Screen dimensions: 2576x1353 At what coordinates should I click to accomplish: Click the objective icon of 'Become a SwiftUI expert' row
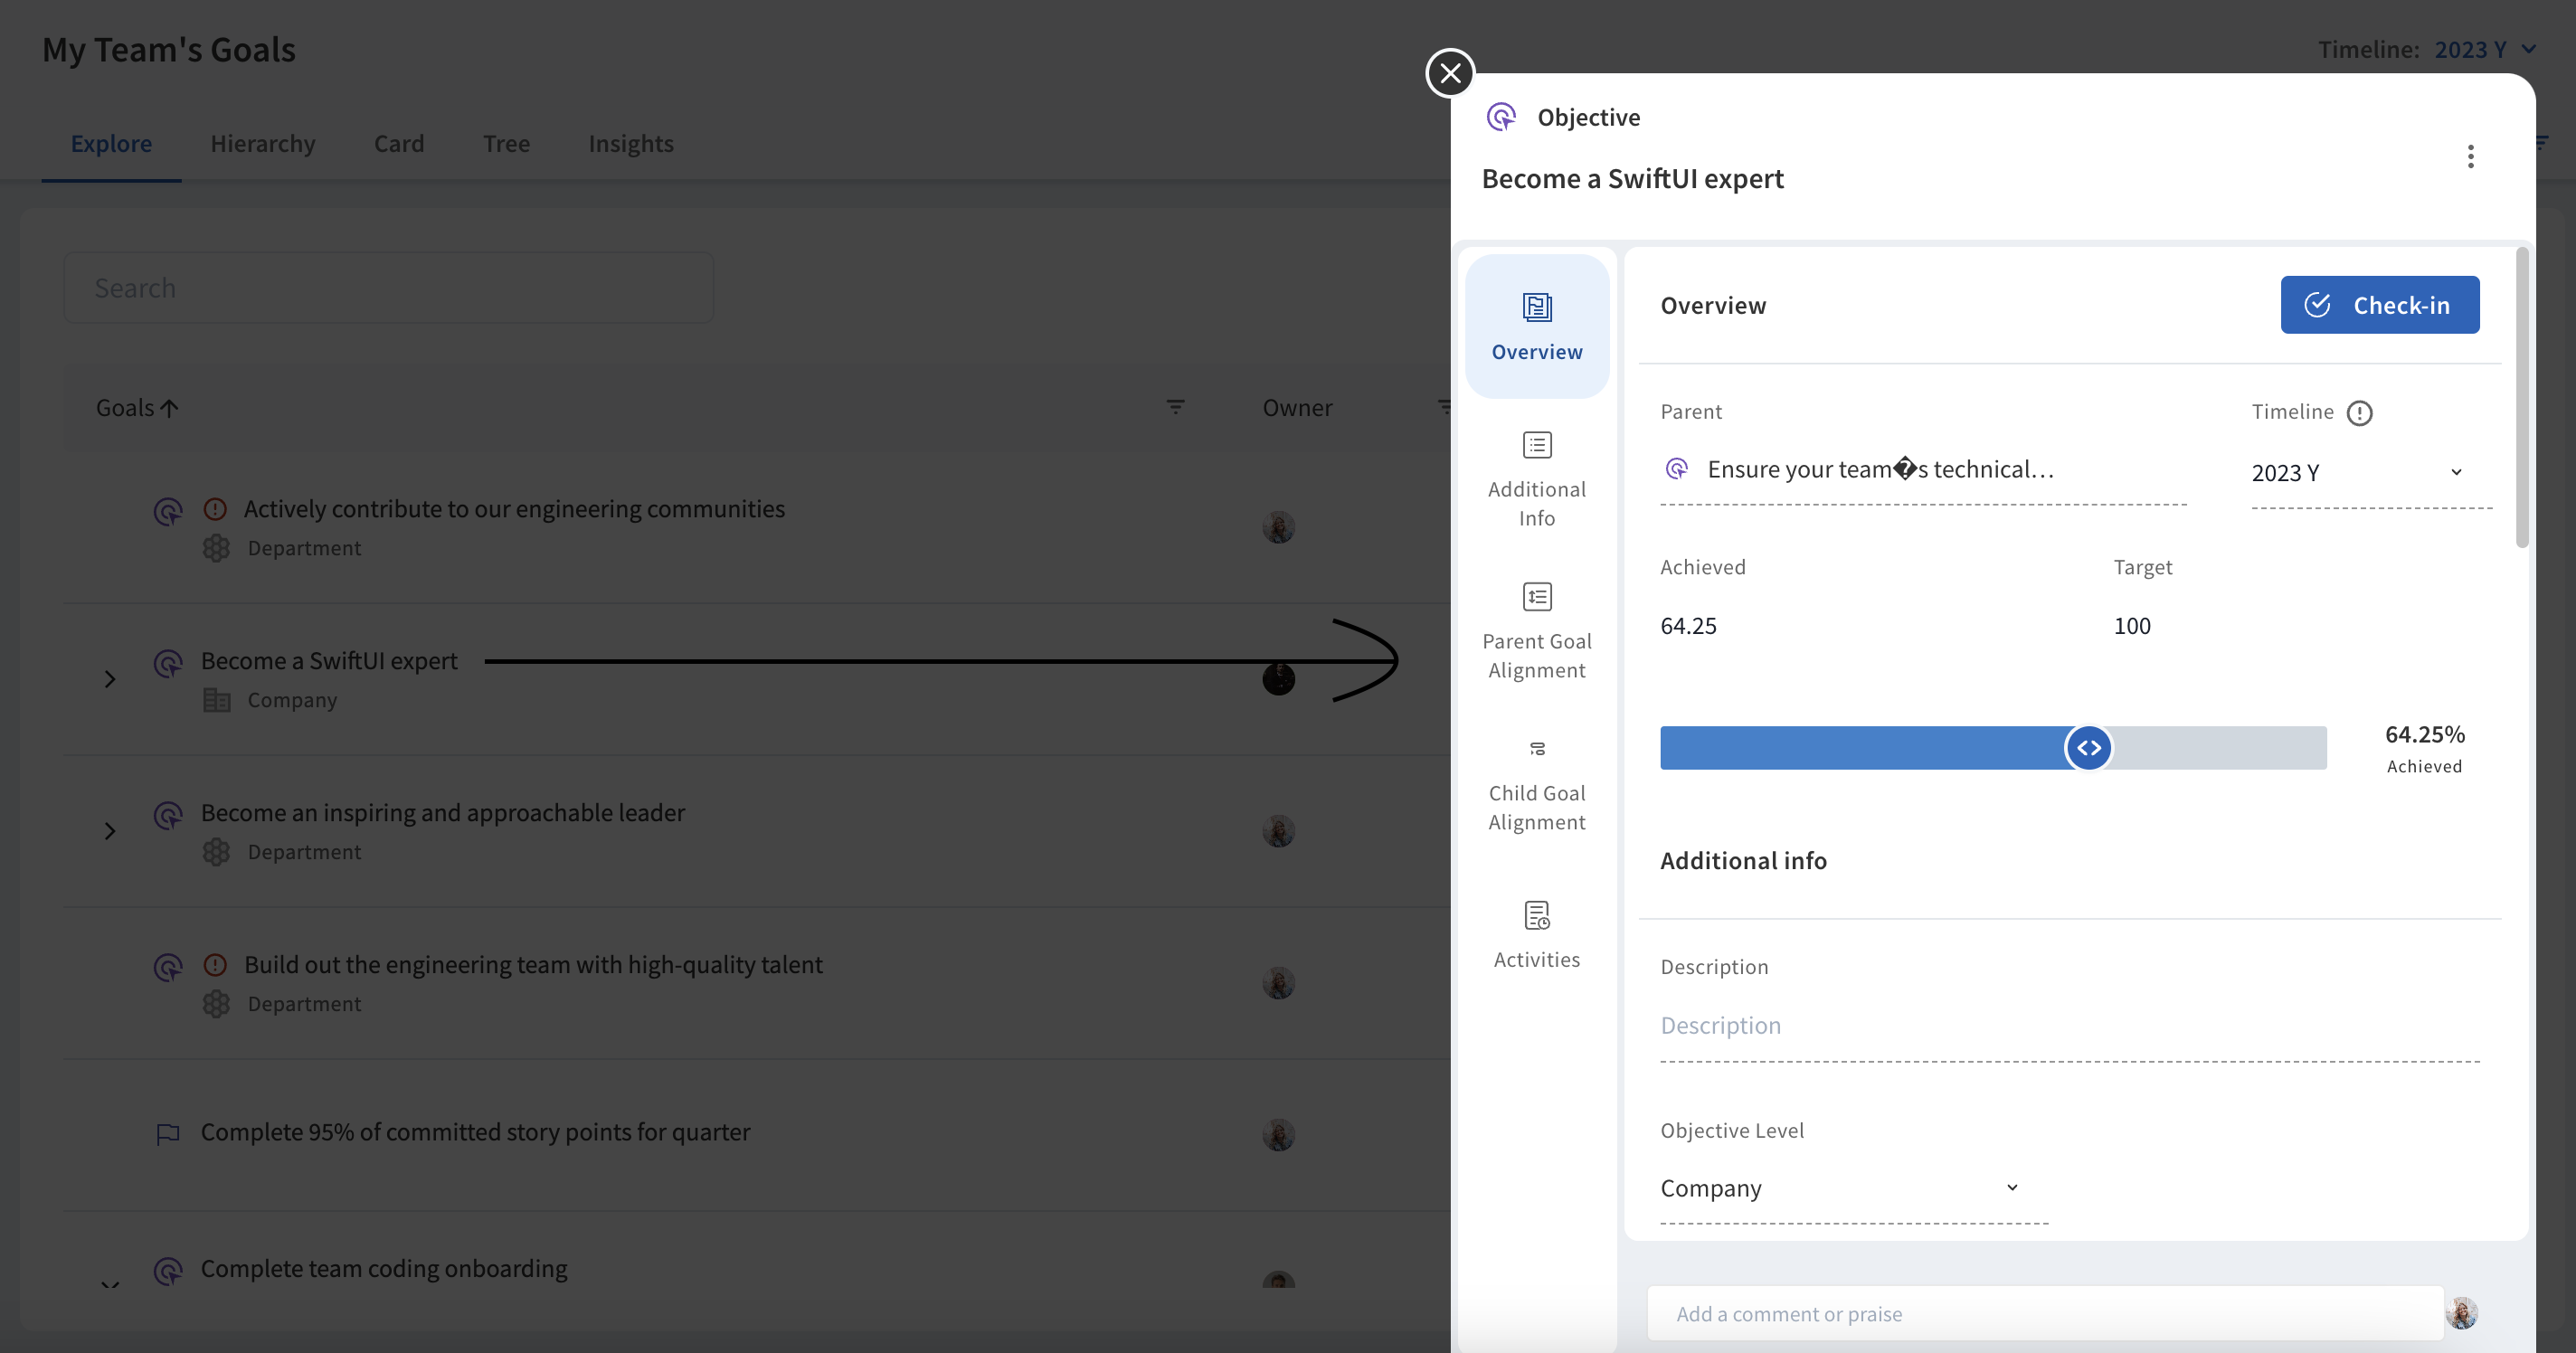pos(168,663)
